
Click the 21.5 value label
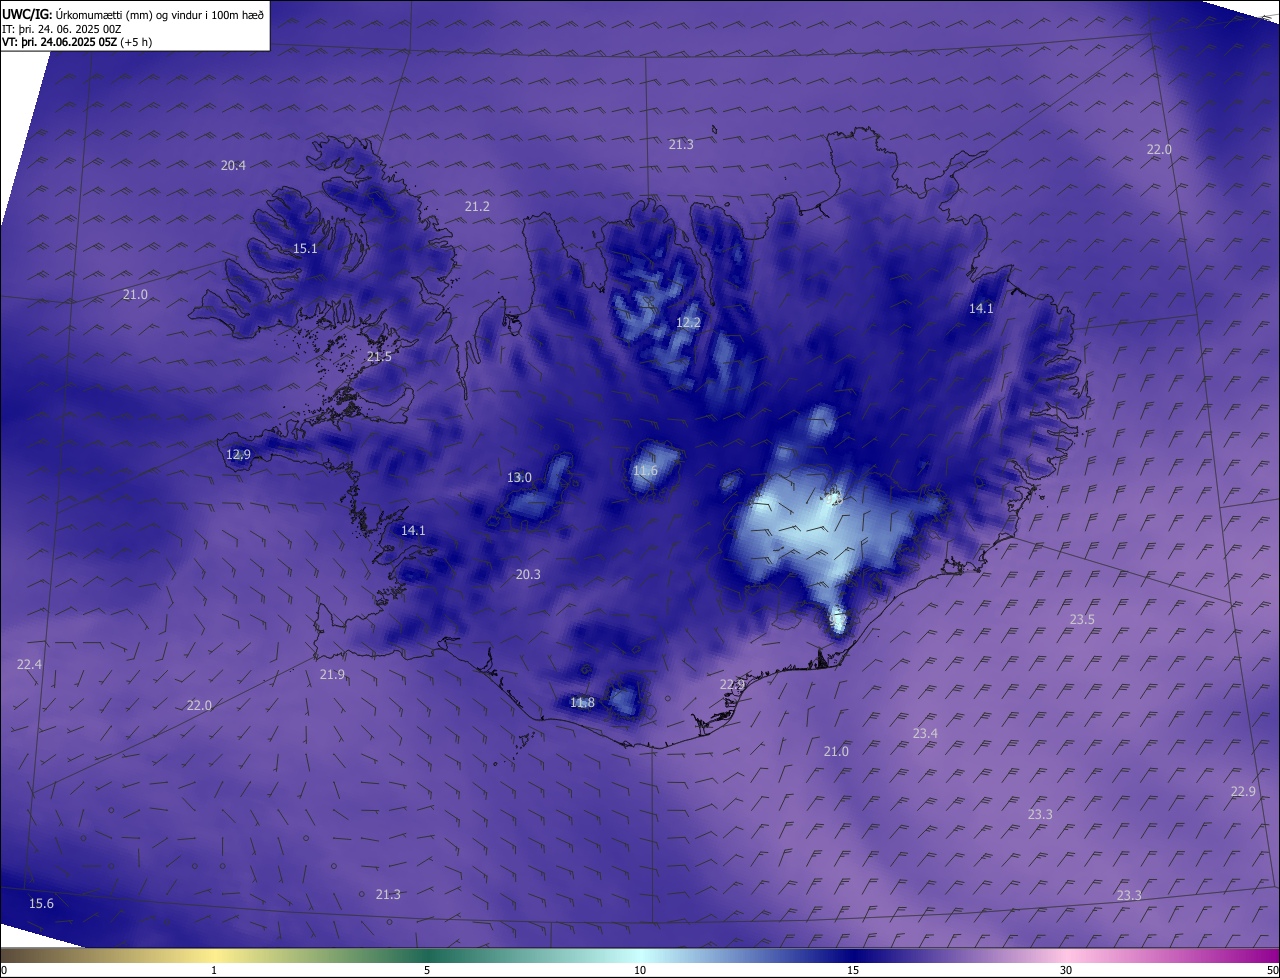point(379,357)
